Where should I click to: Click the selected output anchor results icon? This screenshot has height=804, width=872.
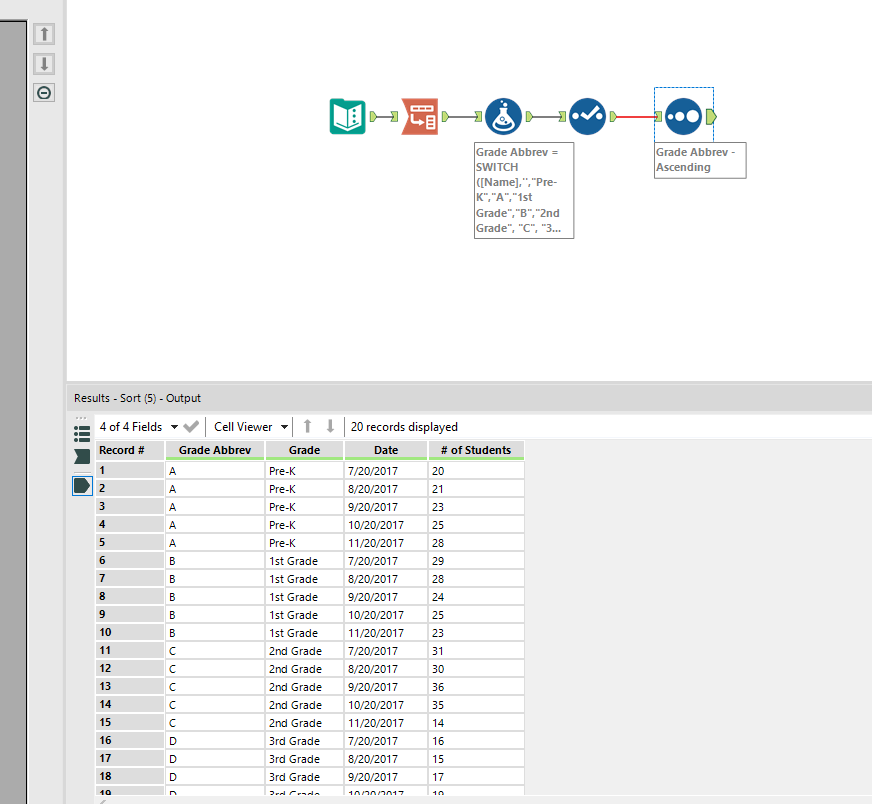[82, 485]
